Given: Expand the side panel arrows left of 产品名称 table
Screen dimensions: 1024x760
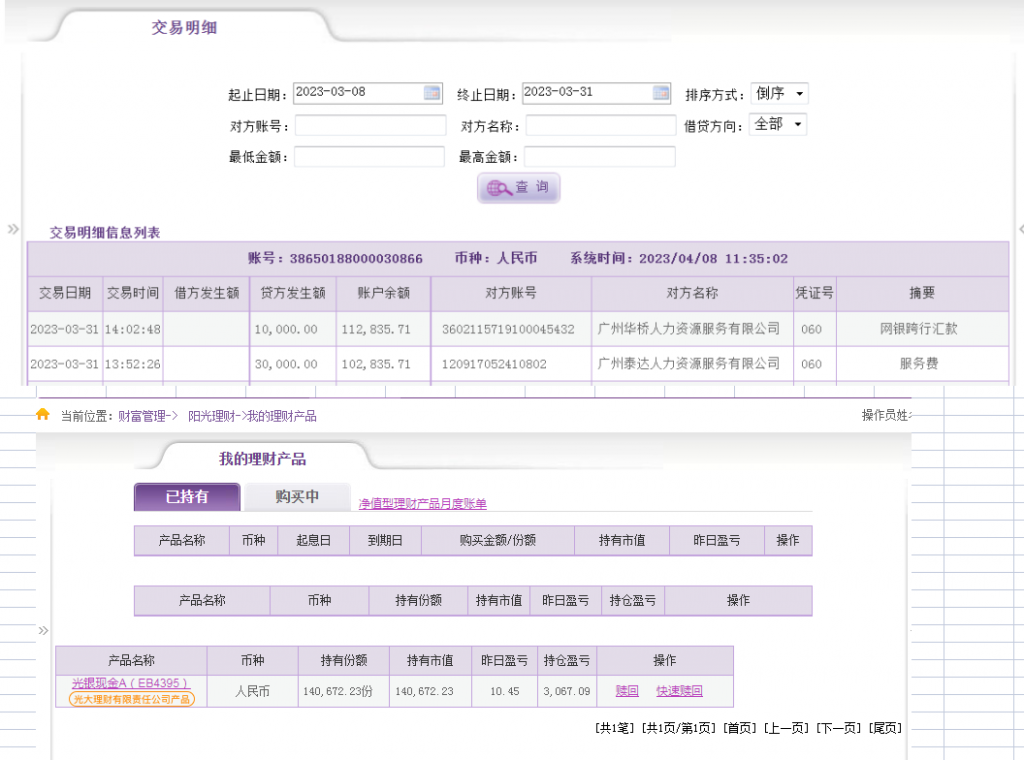Looking at the screenshot, I should point(44,631).
